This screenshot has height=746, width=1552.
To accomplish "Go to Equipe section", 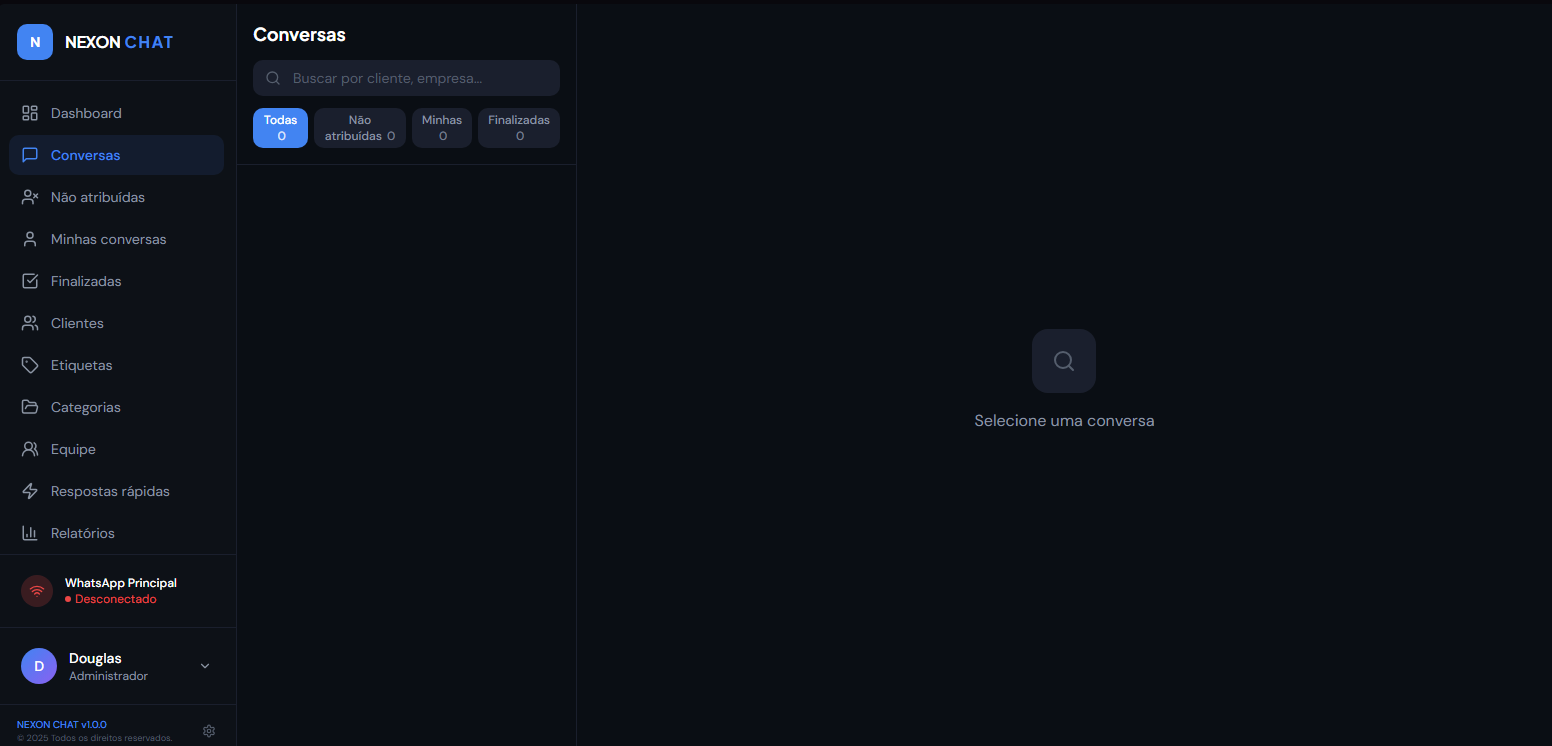I will coord(116,449).
